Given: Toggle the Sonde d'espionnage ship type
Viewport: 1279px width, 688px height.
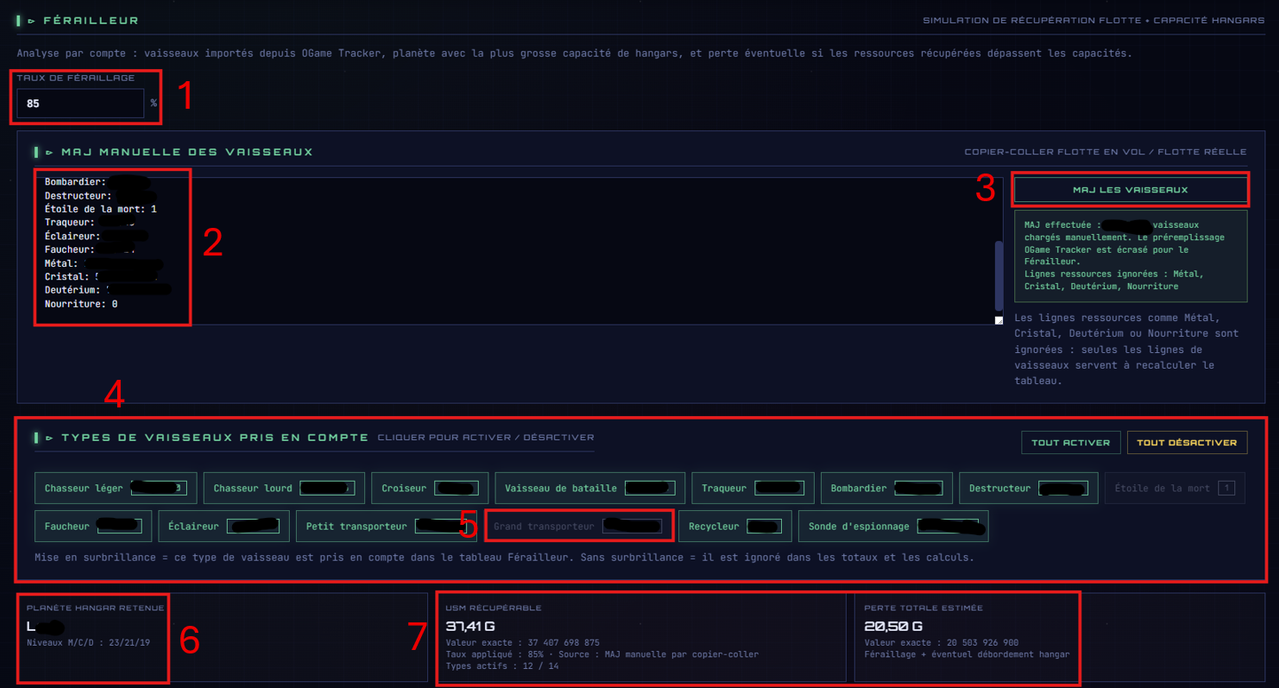Looking at the screenshot, I should click(893, 526).
